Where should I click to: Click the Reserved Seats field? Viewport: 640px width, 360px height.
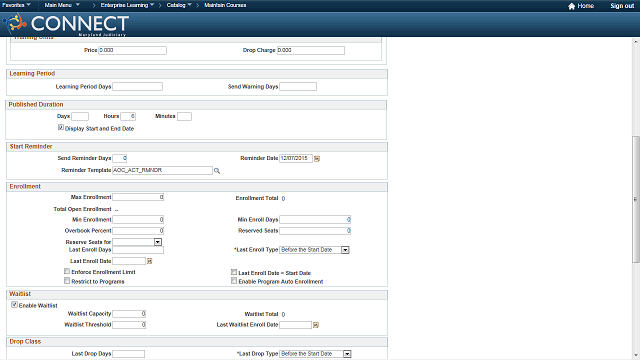pyautogui.click(x=315, y=231)
